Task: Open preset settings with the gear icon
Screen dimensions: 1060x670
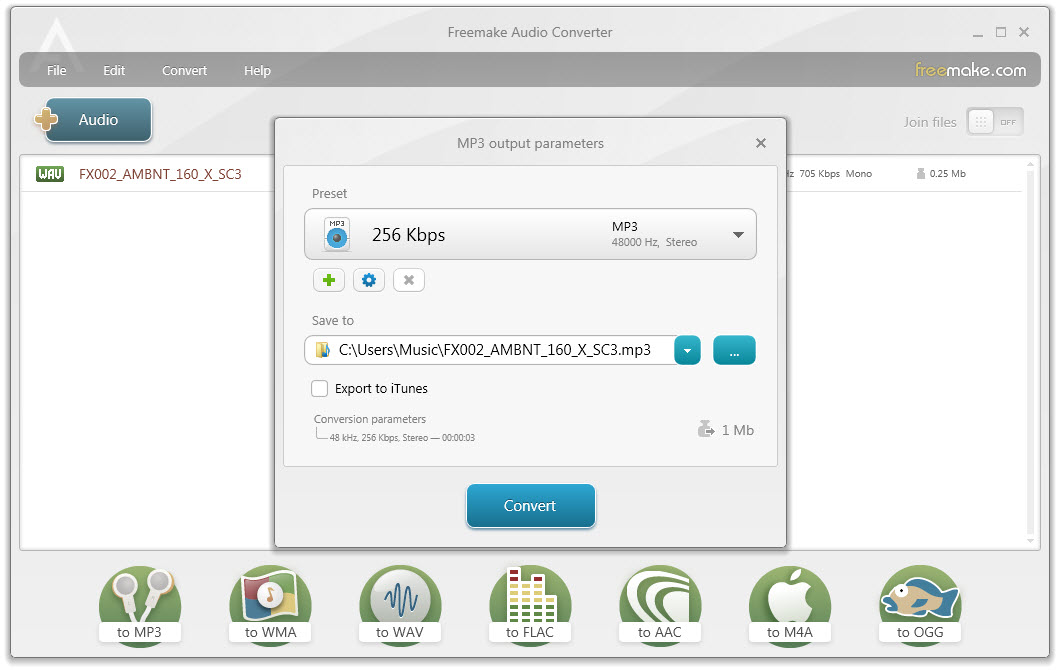Action: coord(368,280)
